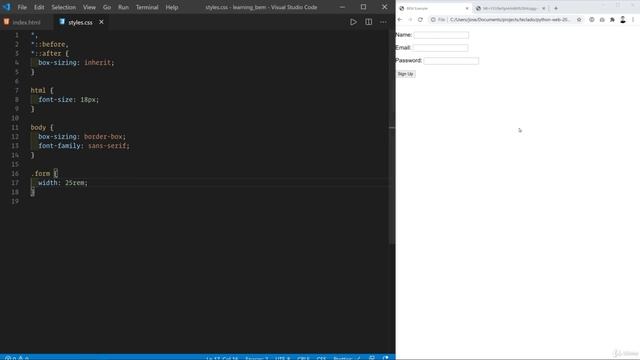The height and width of the screenshot is (360, 640).
Task: Open the View menu
Action: pyautogui.click(x=89, y=7)
